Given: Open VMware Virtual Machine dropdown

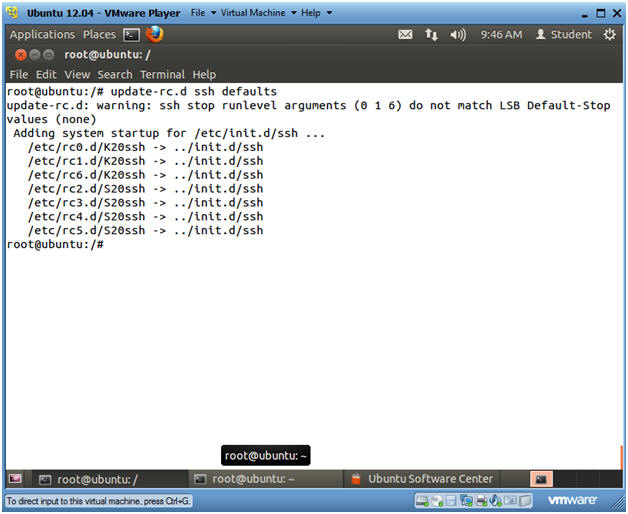Looking at the screenshot, I should [258, 13].
